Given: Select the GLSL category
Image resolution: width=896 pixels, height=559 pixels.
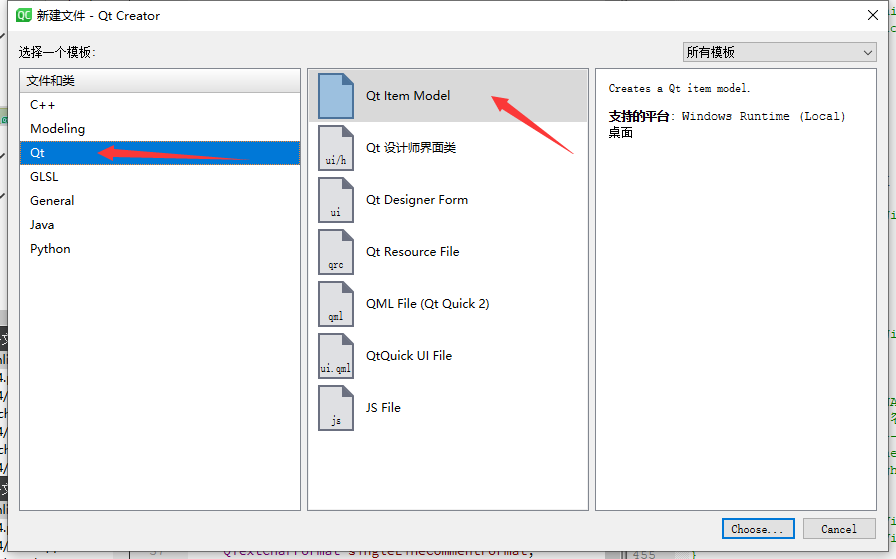Looking at the screenshot, I should pyautogui.click(x=160, y=177).
